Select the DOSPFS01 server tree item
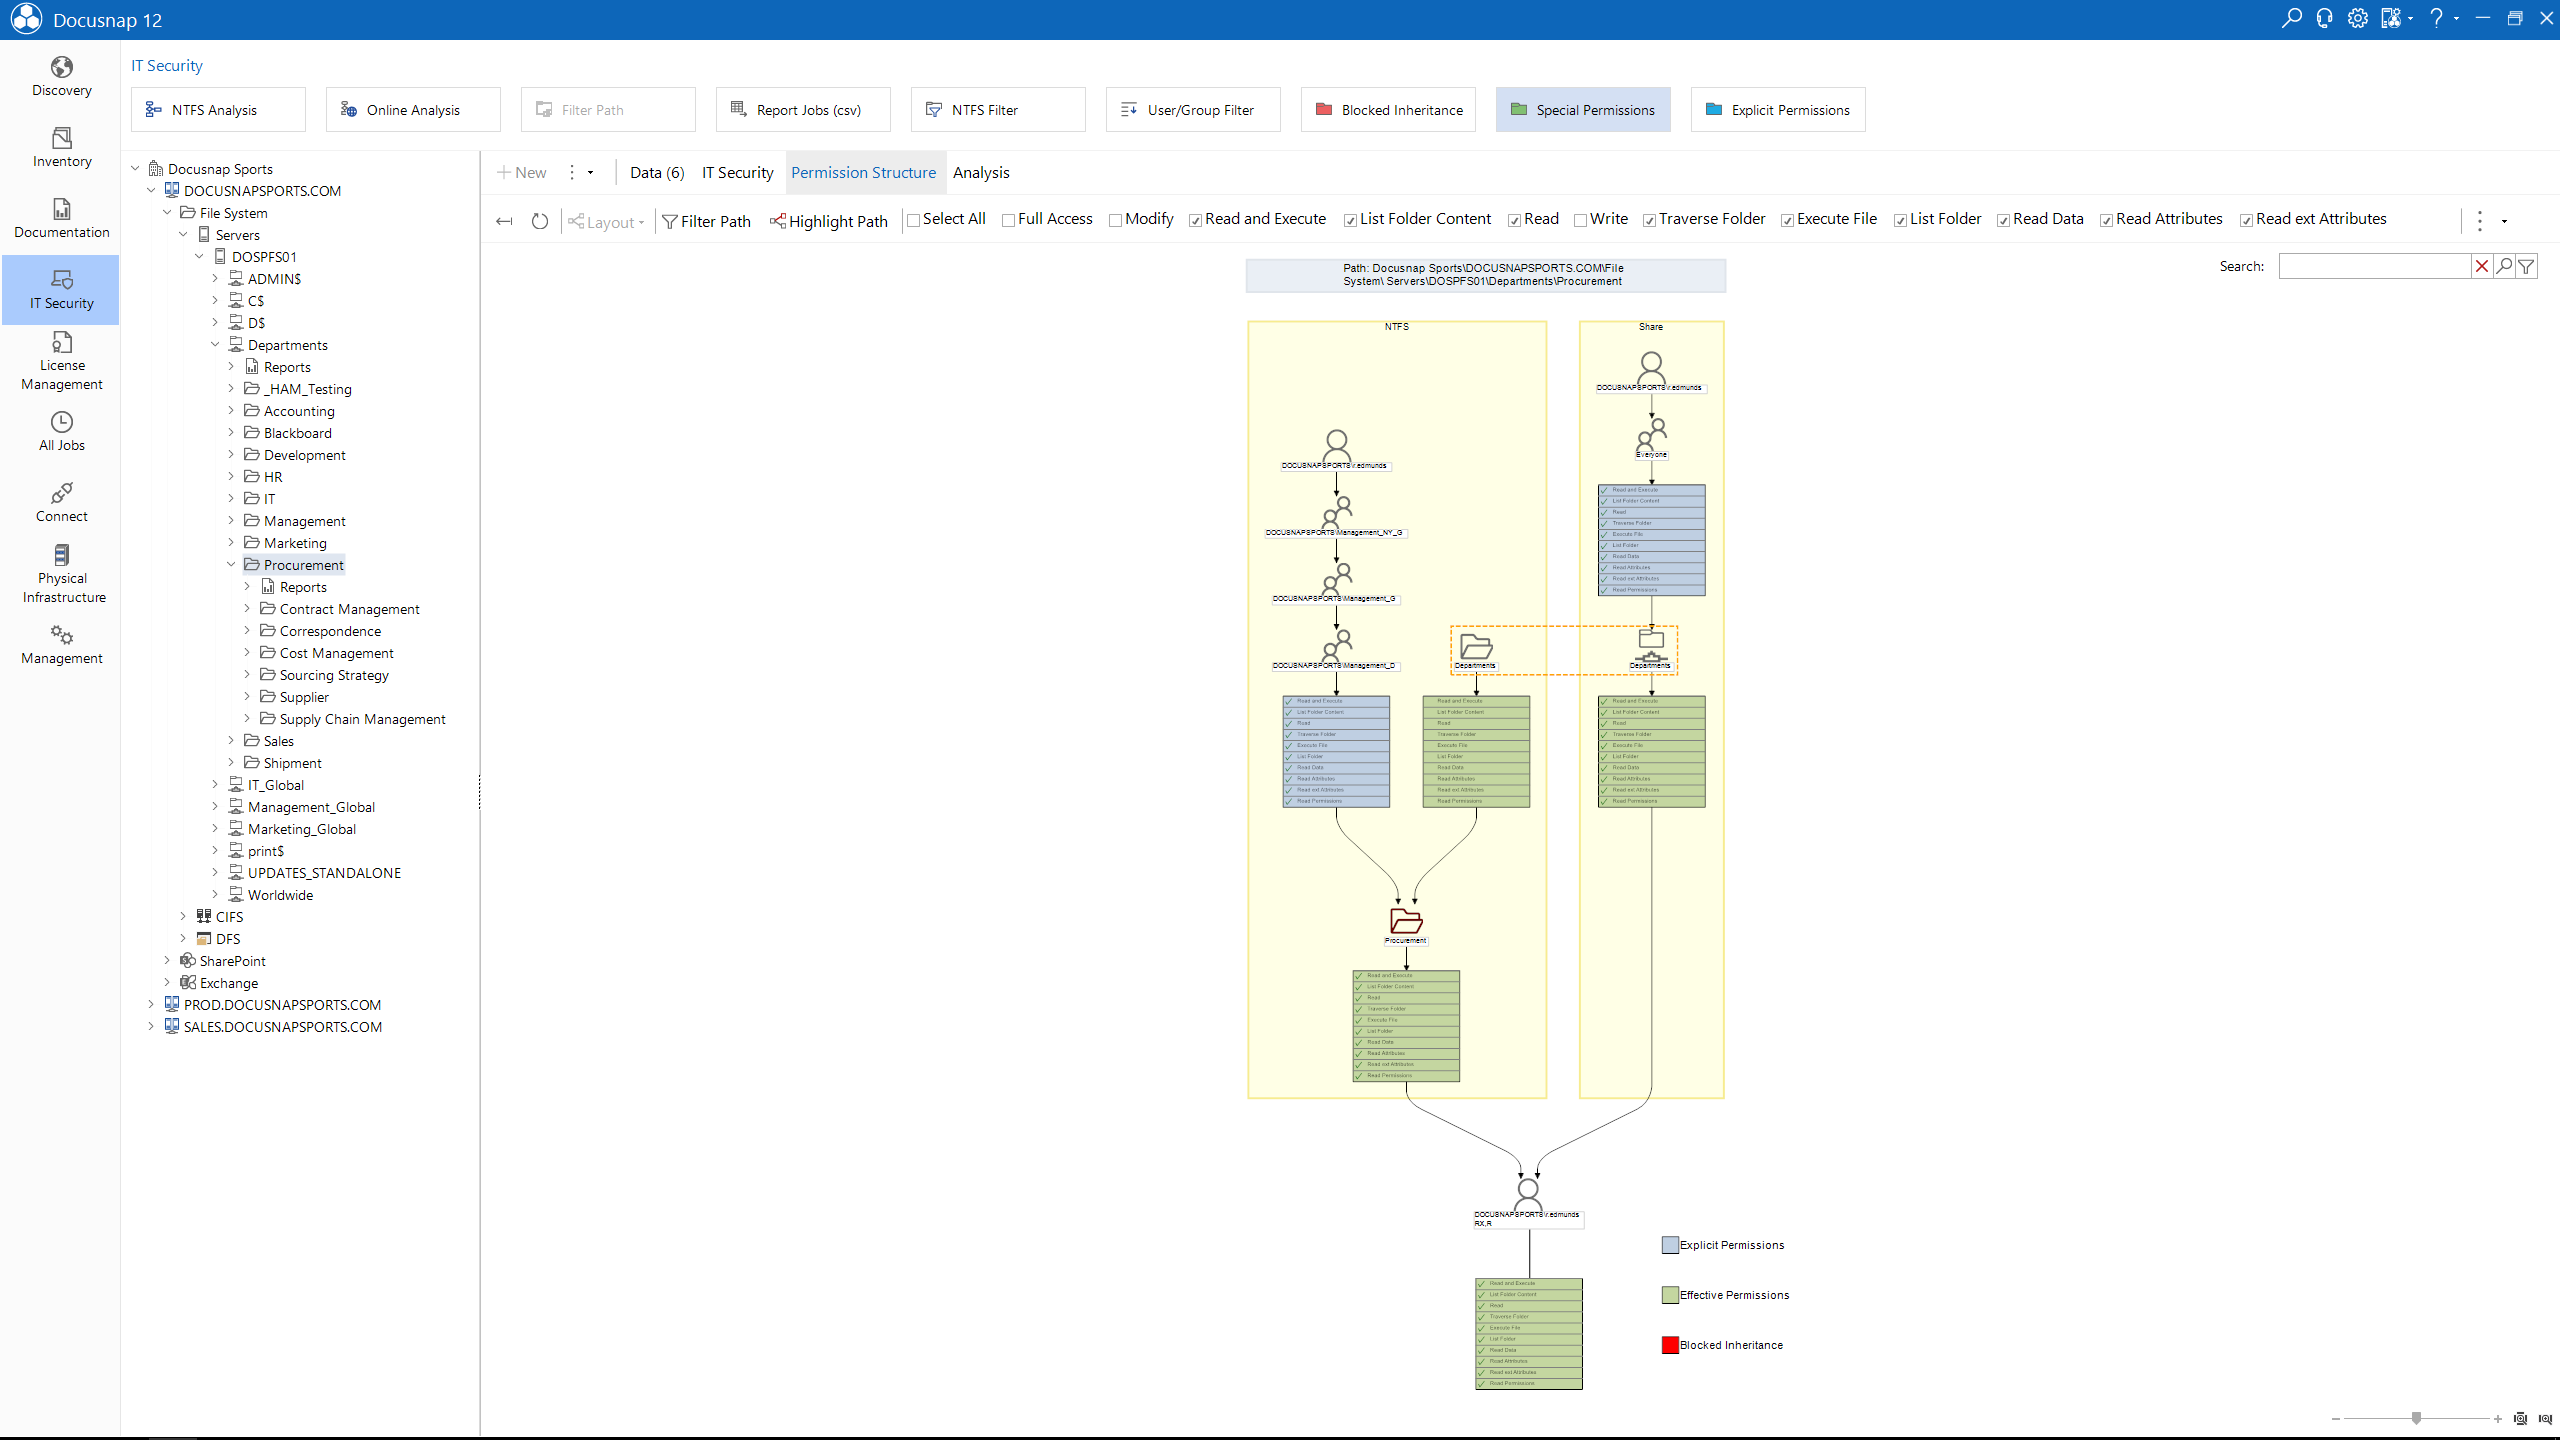 (x=264, y=256)
